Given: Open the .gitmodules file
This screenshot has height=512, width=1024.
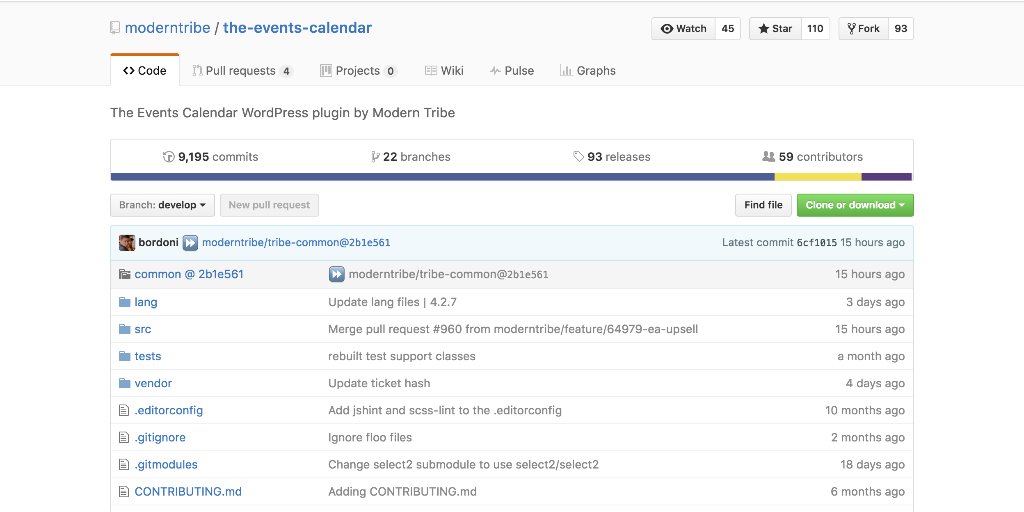Looking at the screenshot, I should tap(166, 464).
